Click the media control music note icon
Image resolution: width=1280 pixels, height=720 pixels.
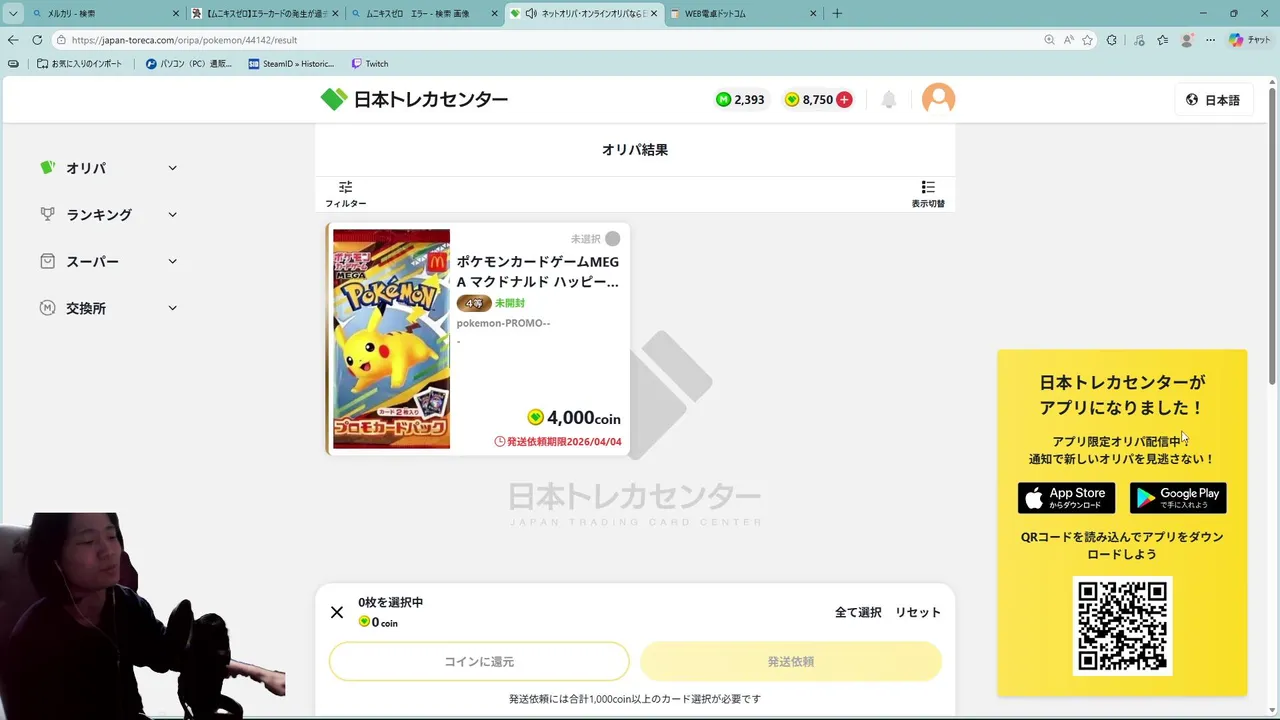[1138, 40]
